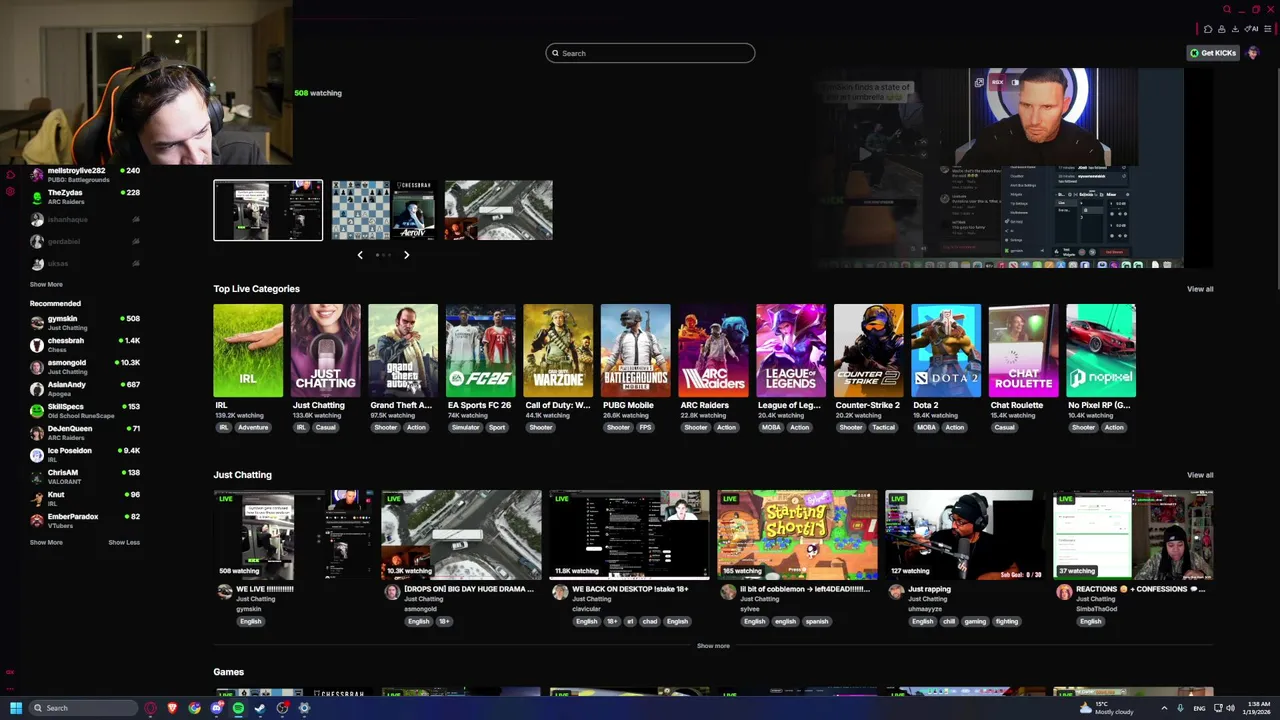This screenshot has height=720, width=1280.
Task: Go to next carousel slide arrow
Action: coord(406,255)
